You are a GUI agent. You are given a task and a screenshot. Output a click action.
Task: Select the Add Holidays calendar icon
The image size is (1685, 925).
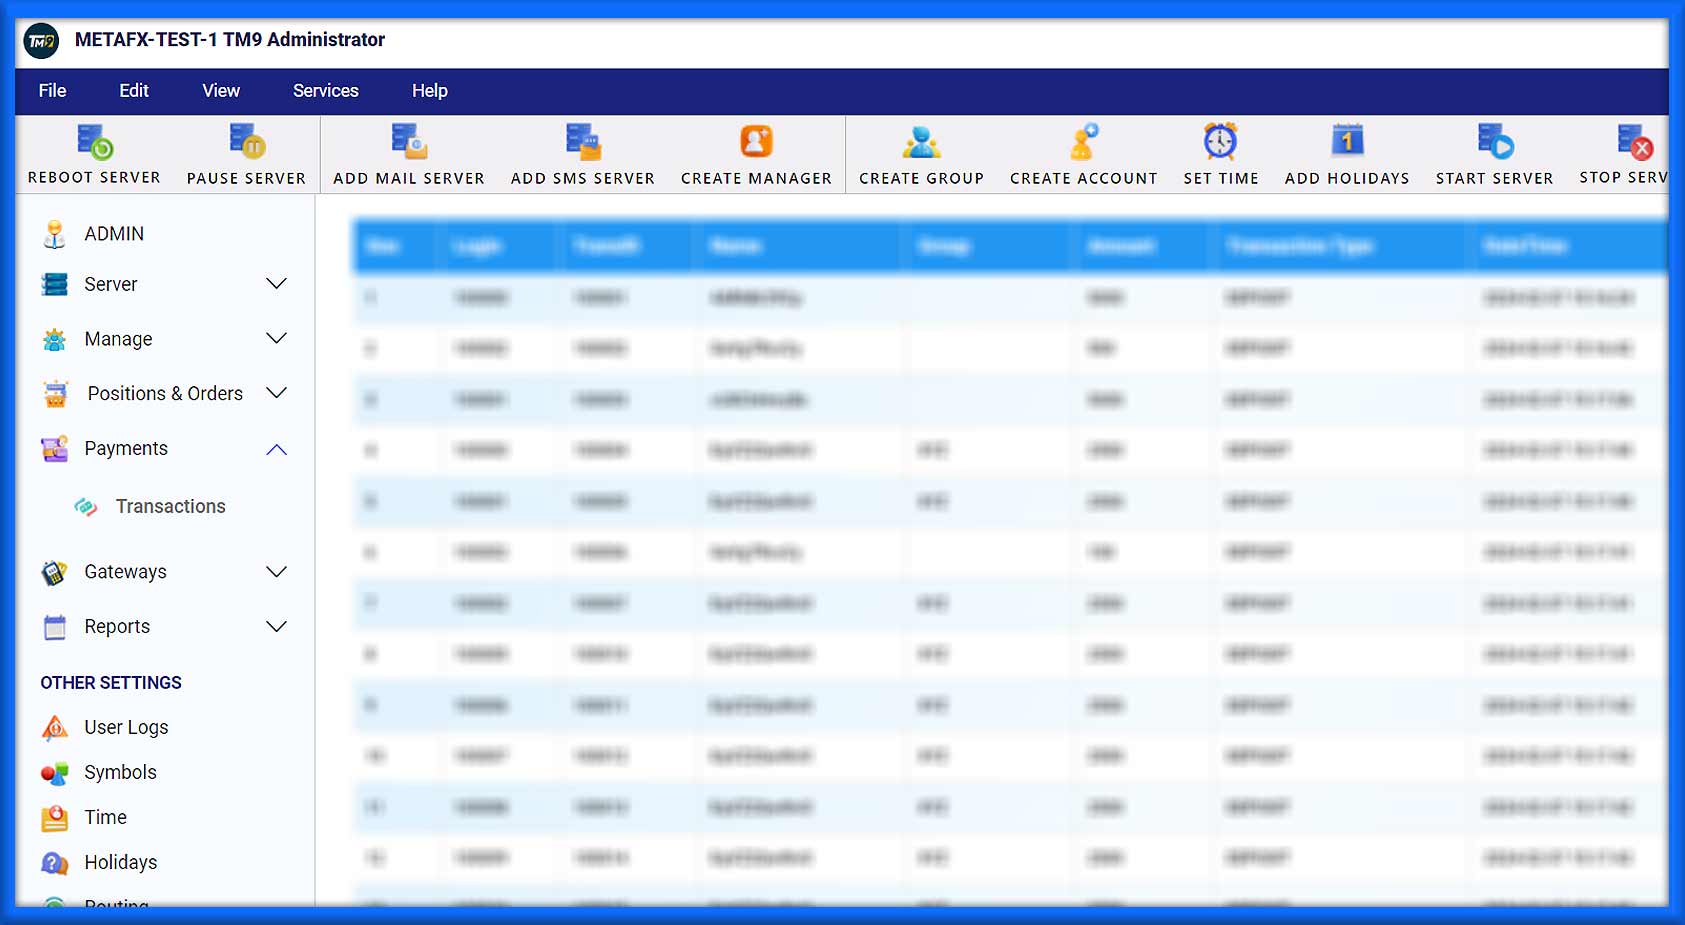pyautogui.click(x=1346, y=141)
